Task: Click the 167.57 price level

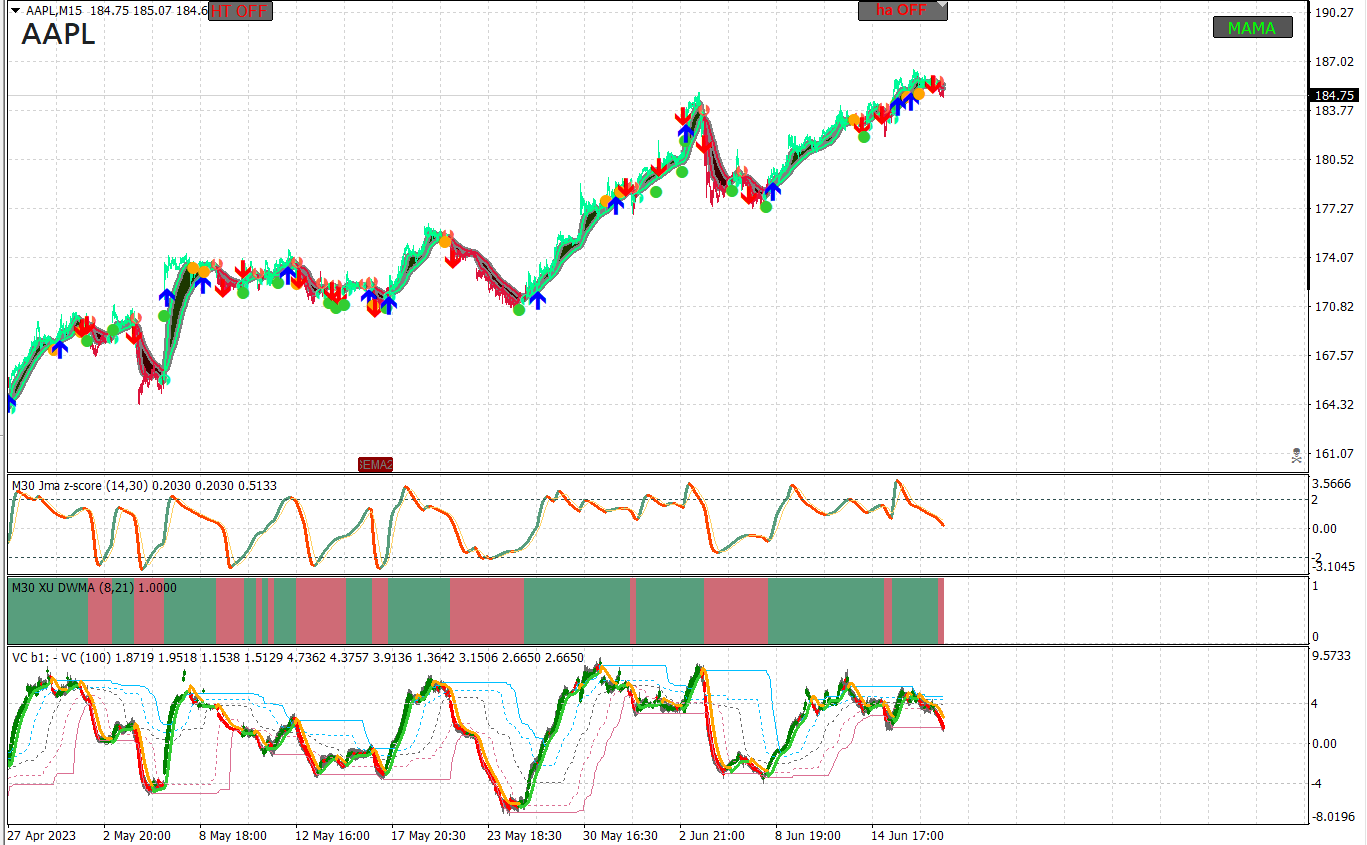Action: pyautogui.click(x=1334, y=356)
